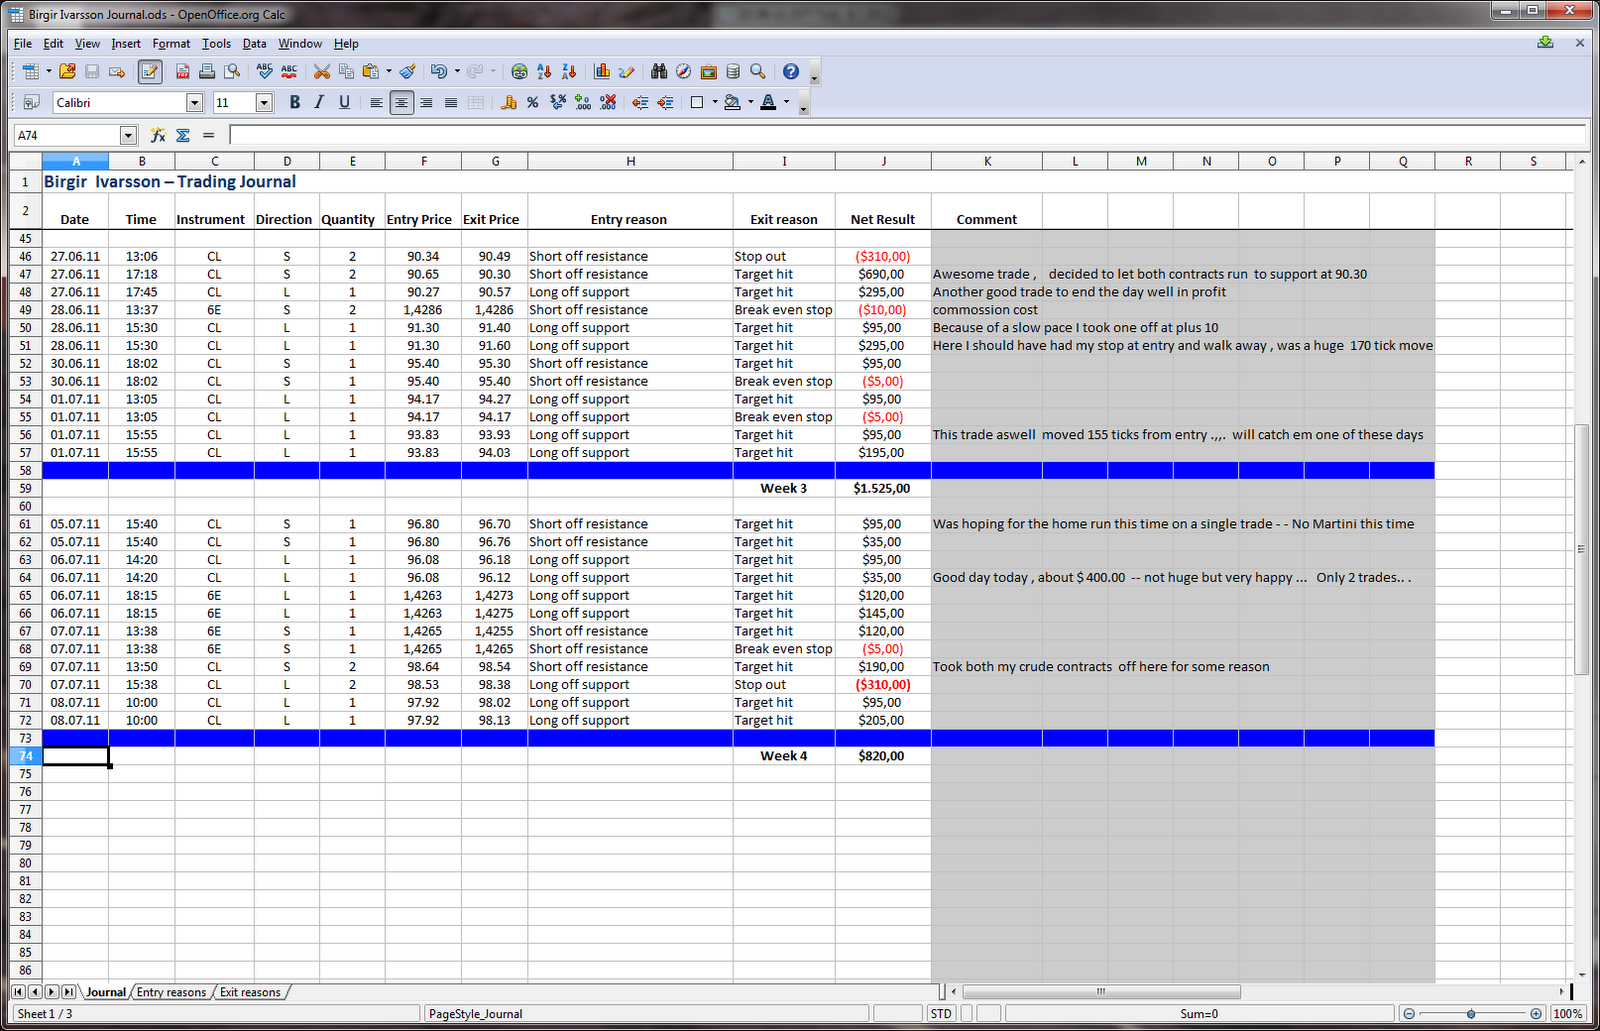
Task: Open the Format menu
Action: [171, 44]
